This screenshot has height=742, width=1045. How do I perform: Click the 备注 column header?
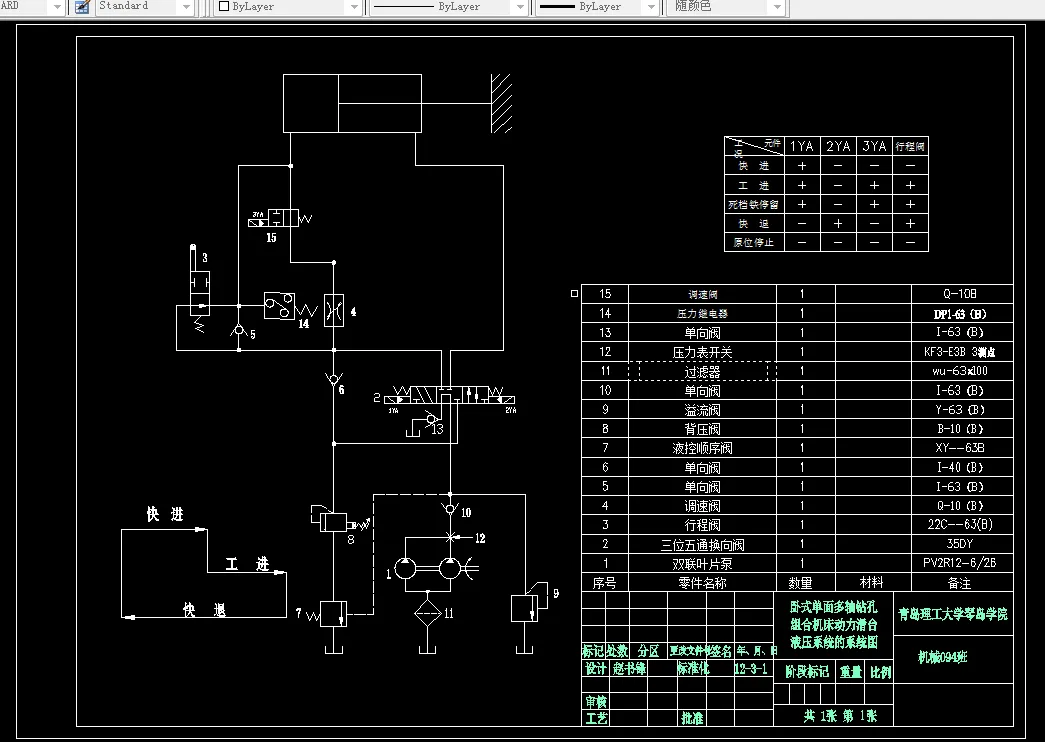(960, 583)
